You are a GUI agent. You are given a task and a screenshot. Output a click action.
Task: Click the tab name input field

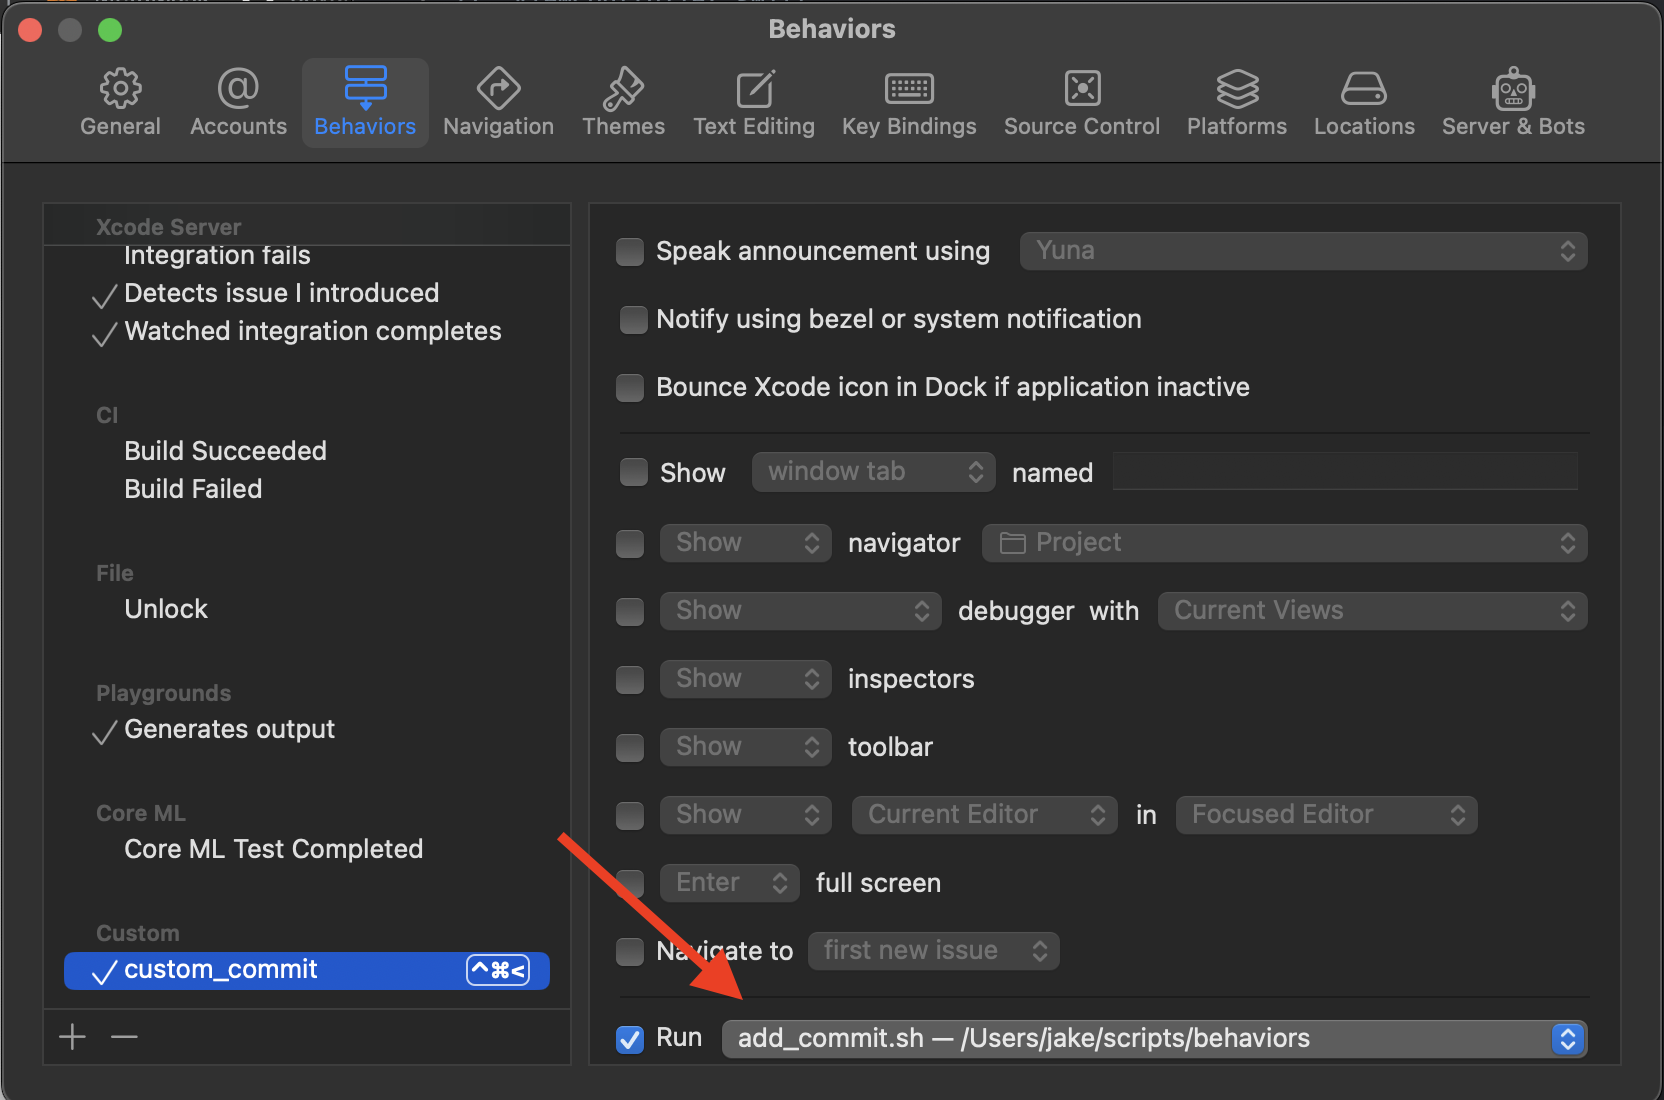(1345, 471)
